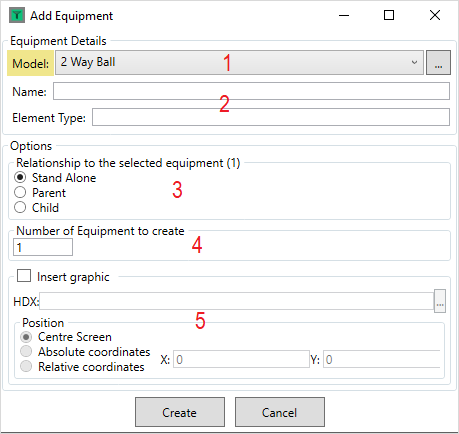Click the Number of Equipment to create field

point(43,247)
